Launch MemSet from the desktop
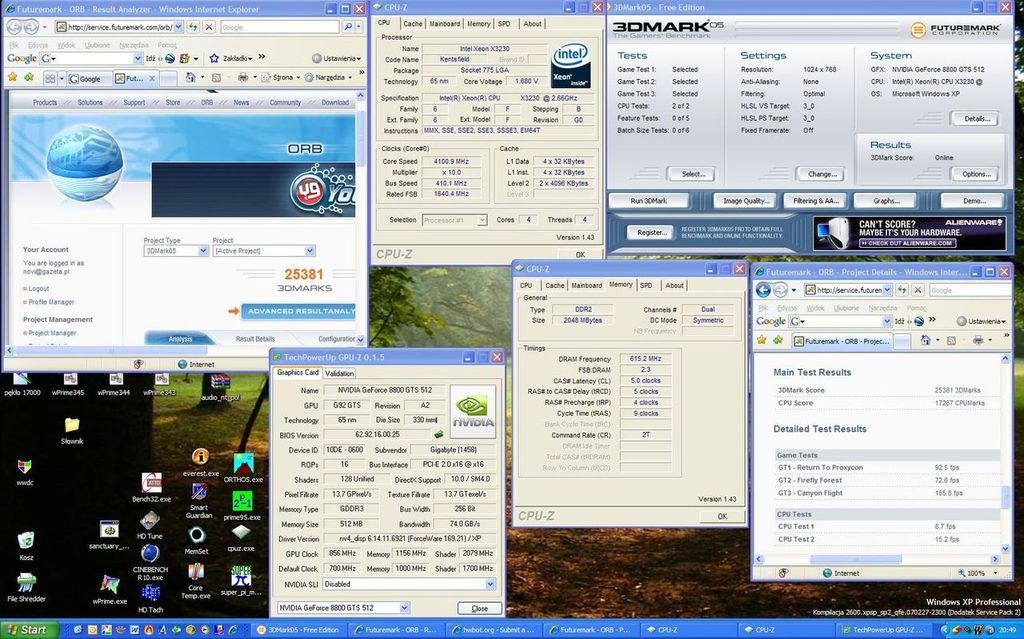 click(x=196, y=541)
